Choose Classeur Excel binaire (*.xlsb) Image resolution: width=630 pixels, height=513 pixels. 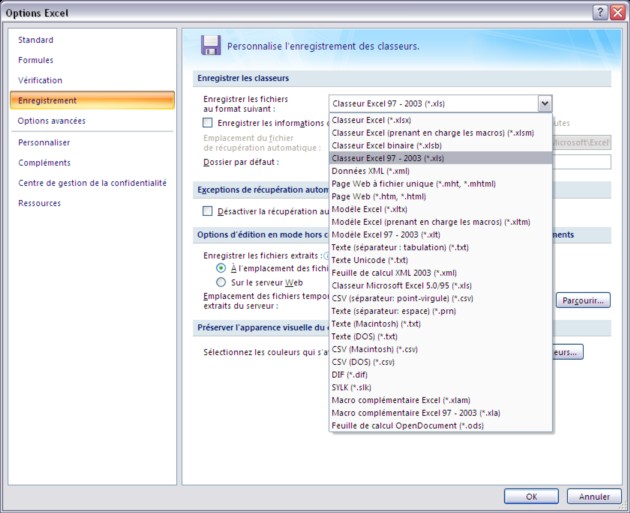click(x=440, y=145)
